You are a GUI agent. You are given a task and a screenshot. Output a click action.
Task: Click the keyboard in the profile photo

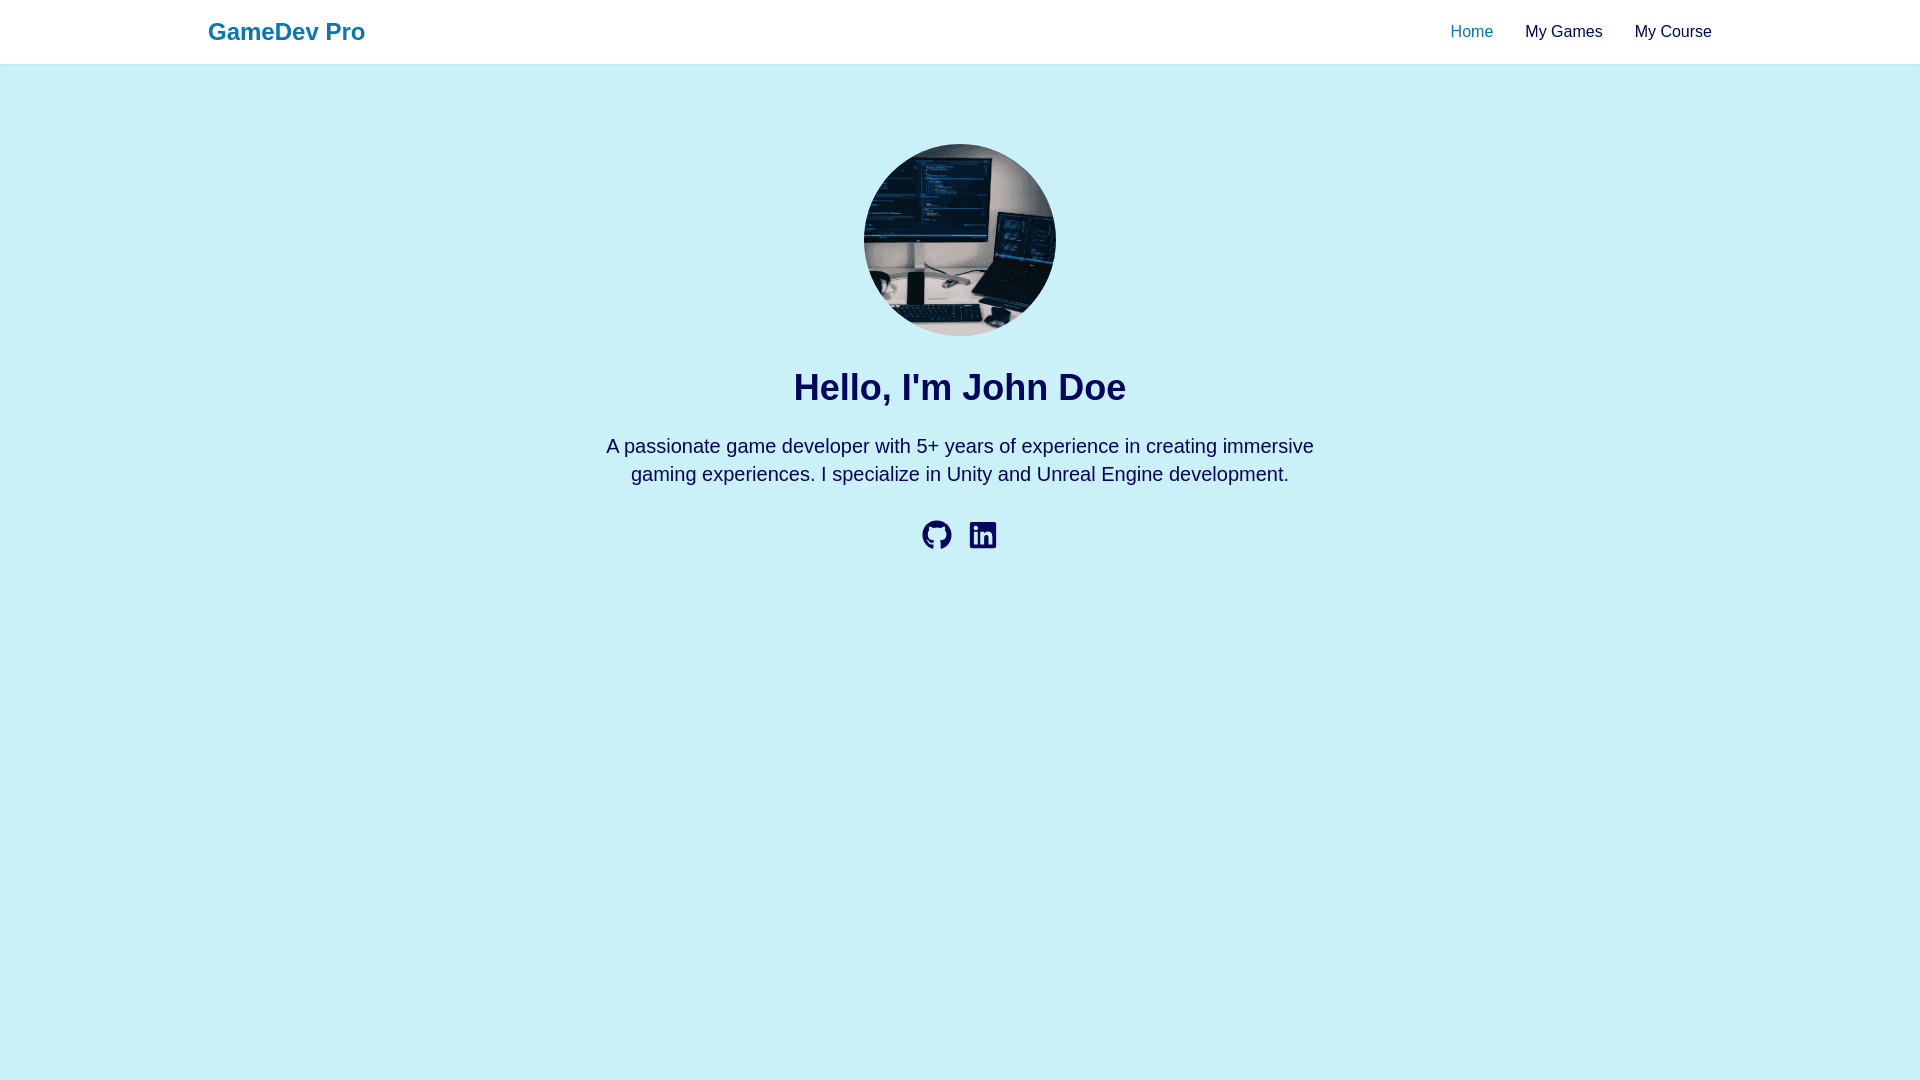pyautogui.click(x=935, y=315)
